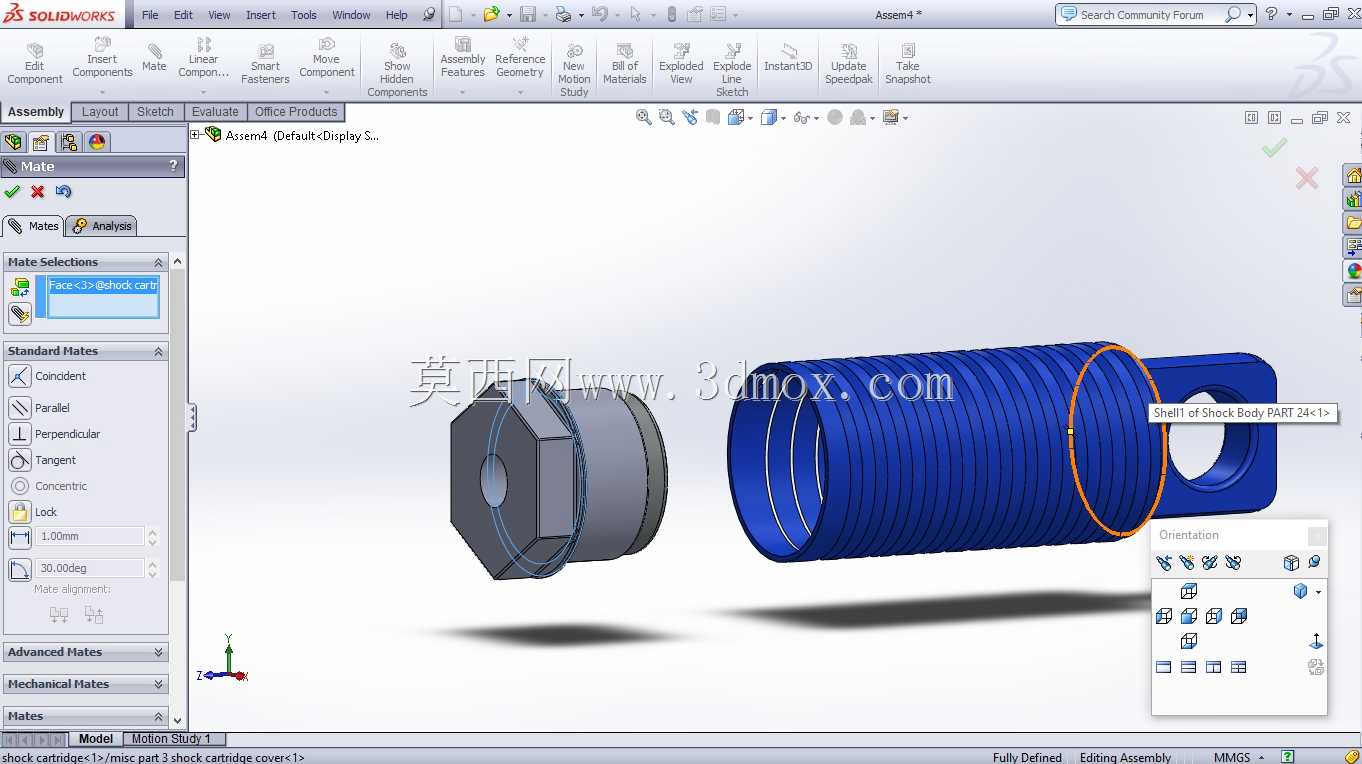Open Reference Geometry tool

coord(520,57)
